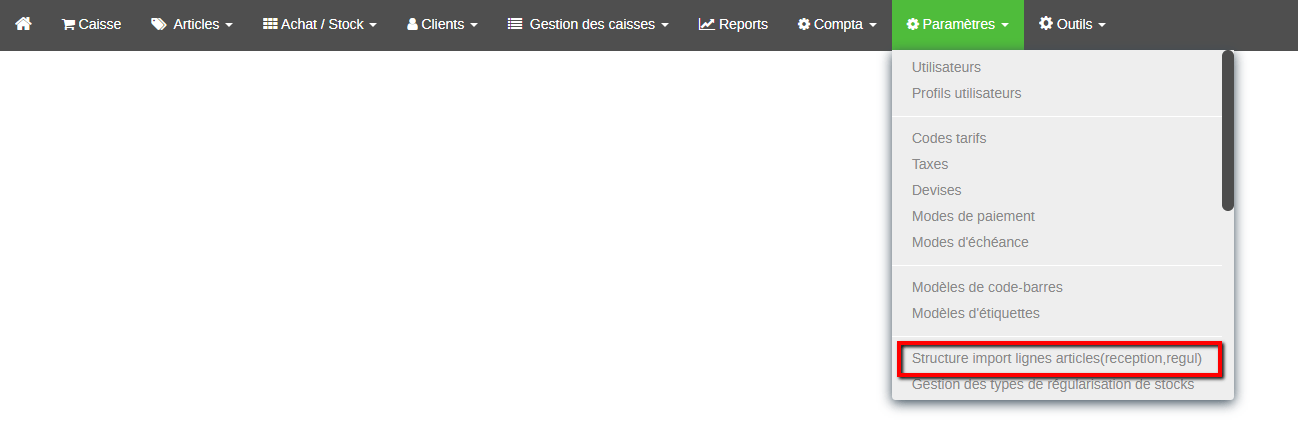
Task: Expand the Articles dropdown caret
Action: [x=229, y=25]
